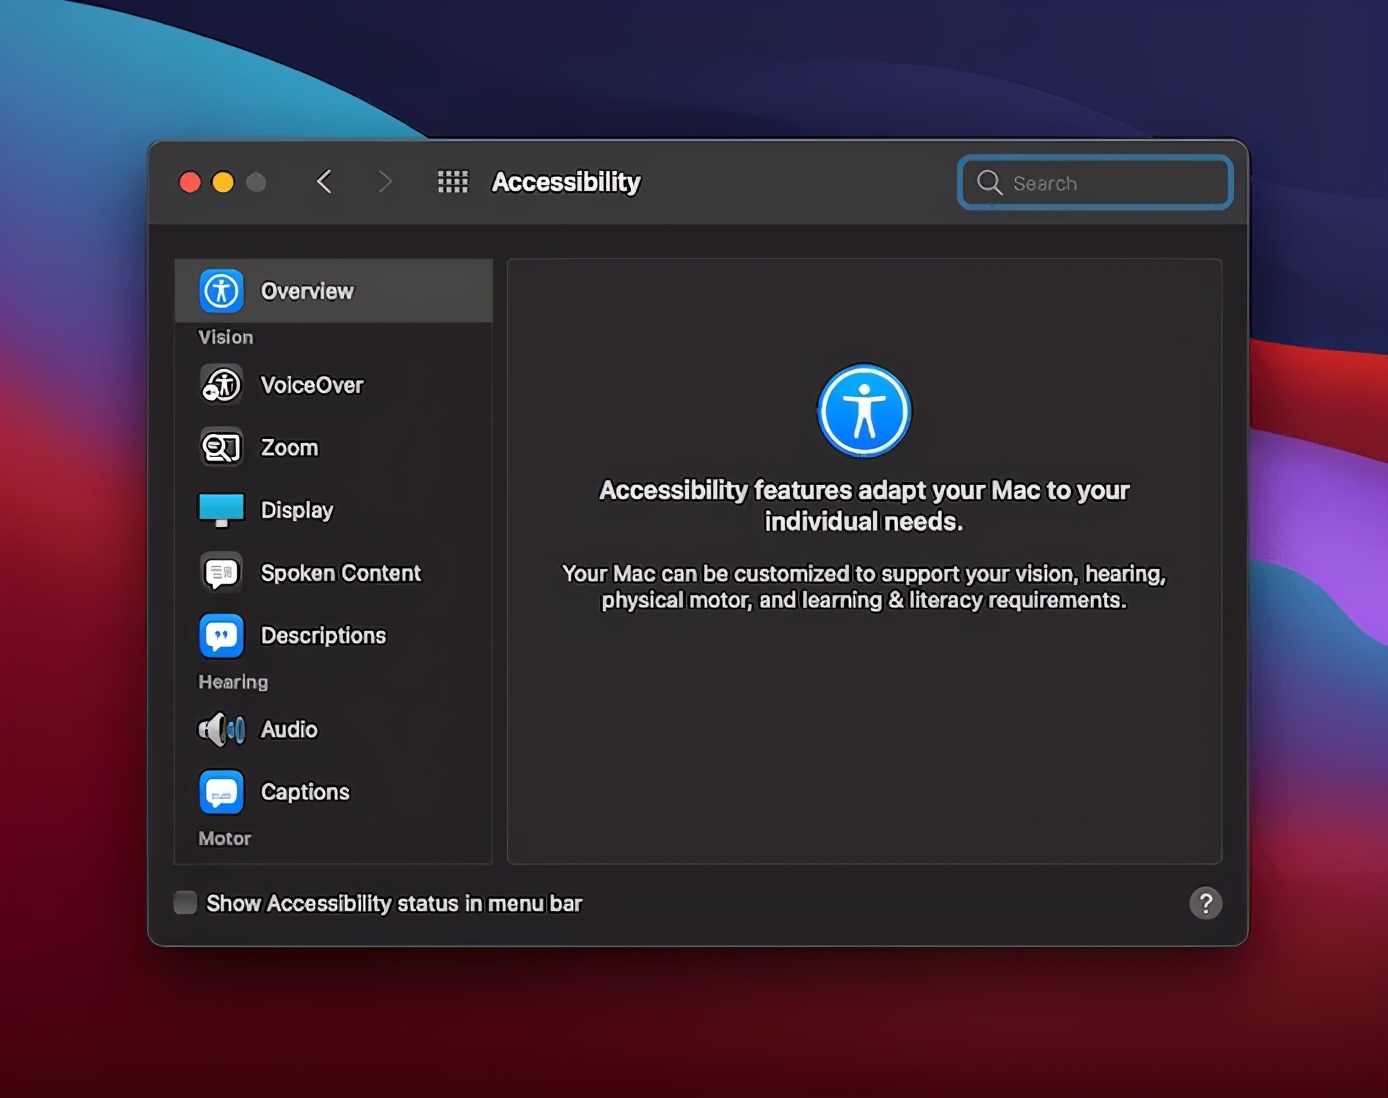The width and height of the screenshot is (1388, 1098).
Task: Open the VoiceOver settings pane
Action: point(334,385)
